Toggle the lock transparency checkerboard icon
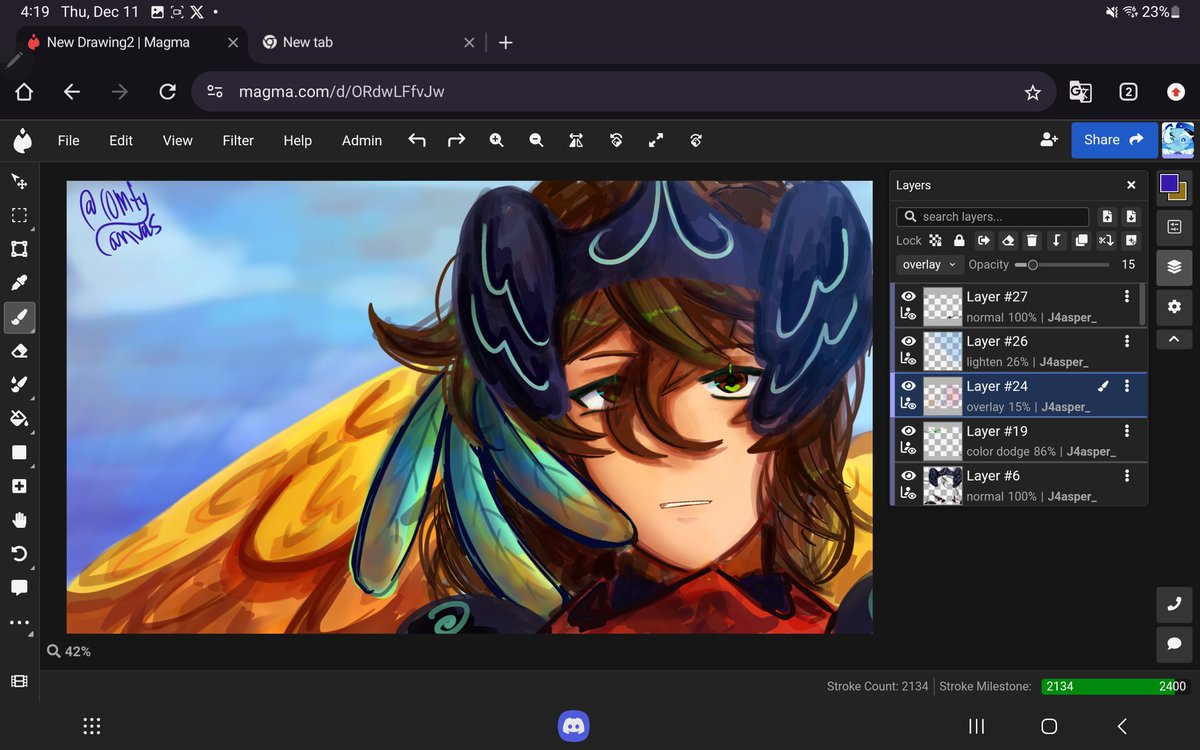This screenshot has height=750, width=1200. tap(935, 241)
